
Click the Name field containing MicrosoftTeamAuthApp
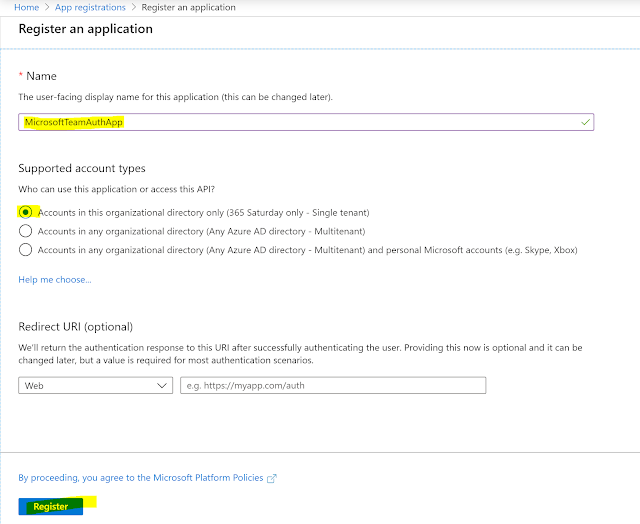(x=300, y=122)
